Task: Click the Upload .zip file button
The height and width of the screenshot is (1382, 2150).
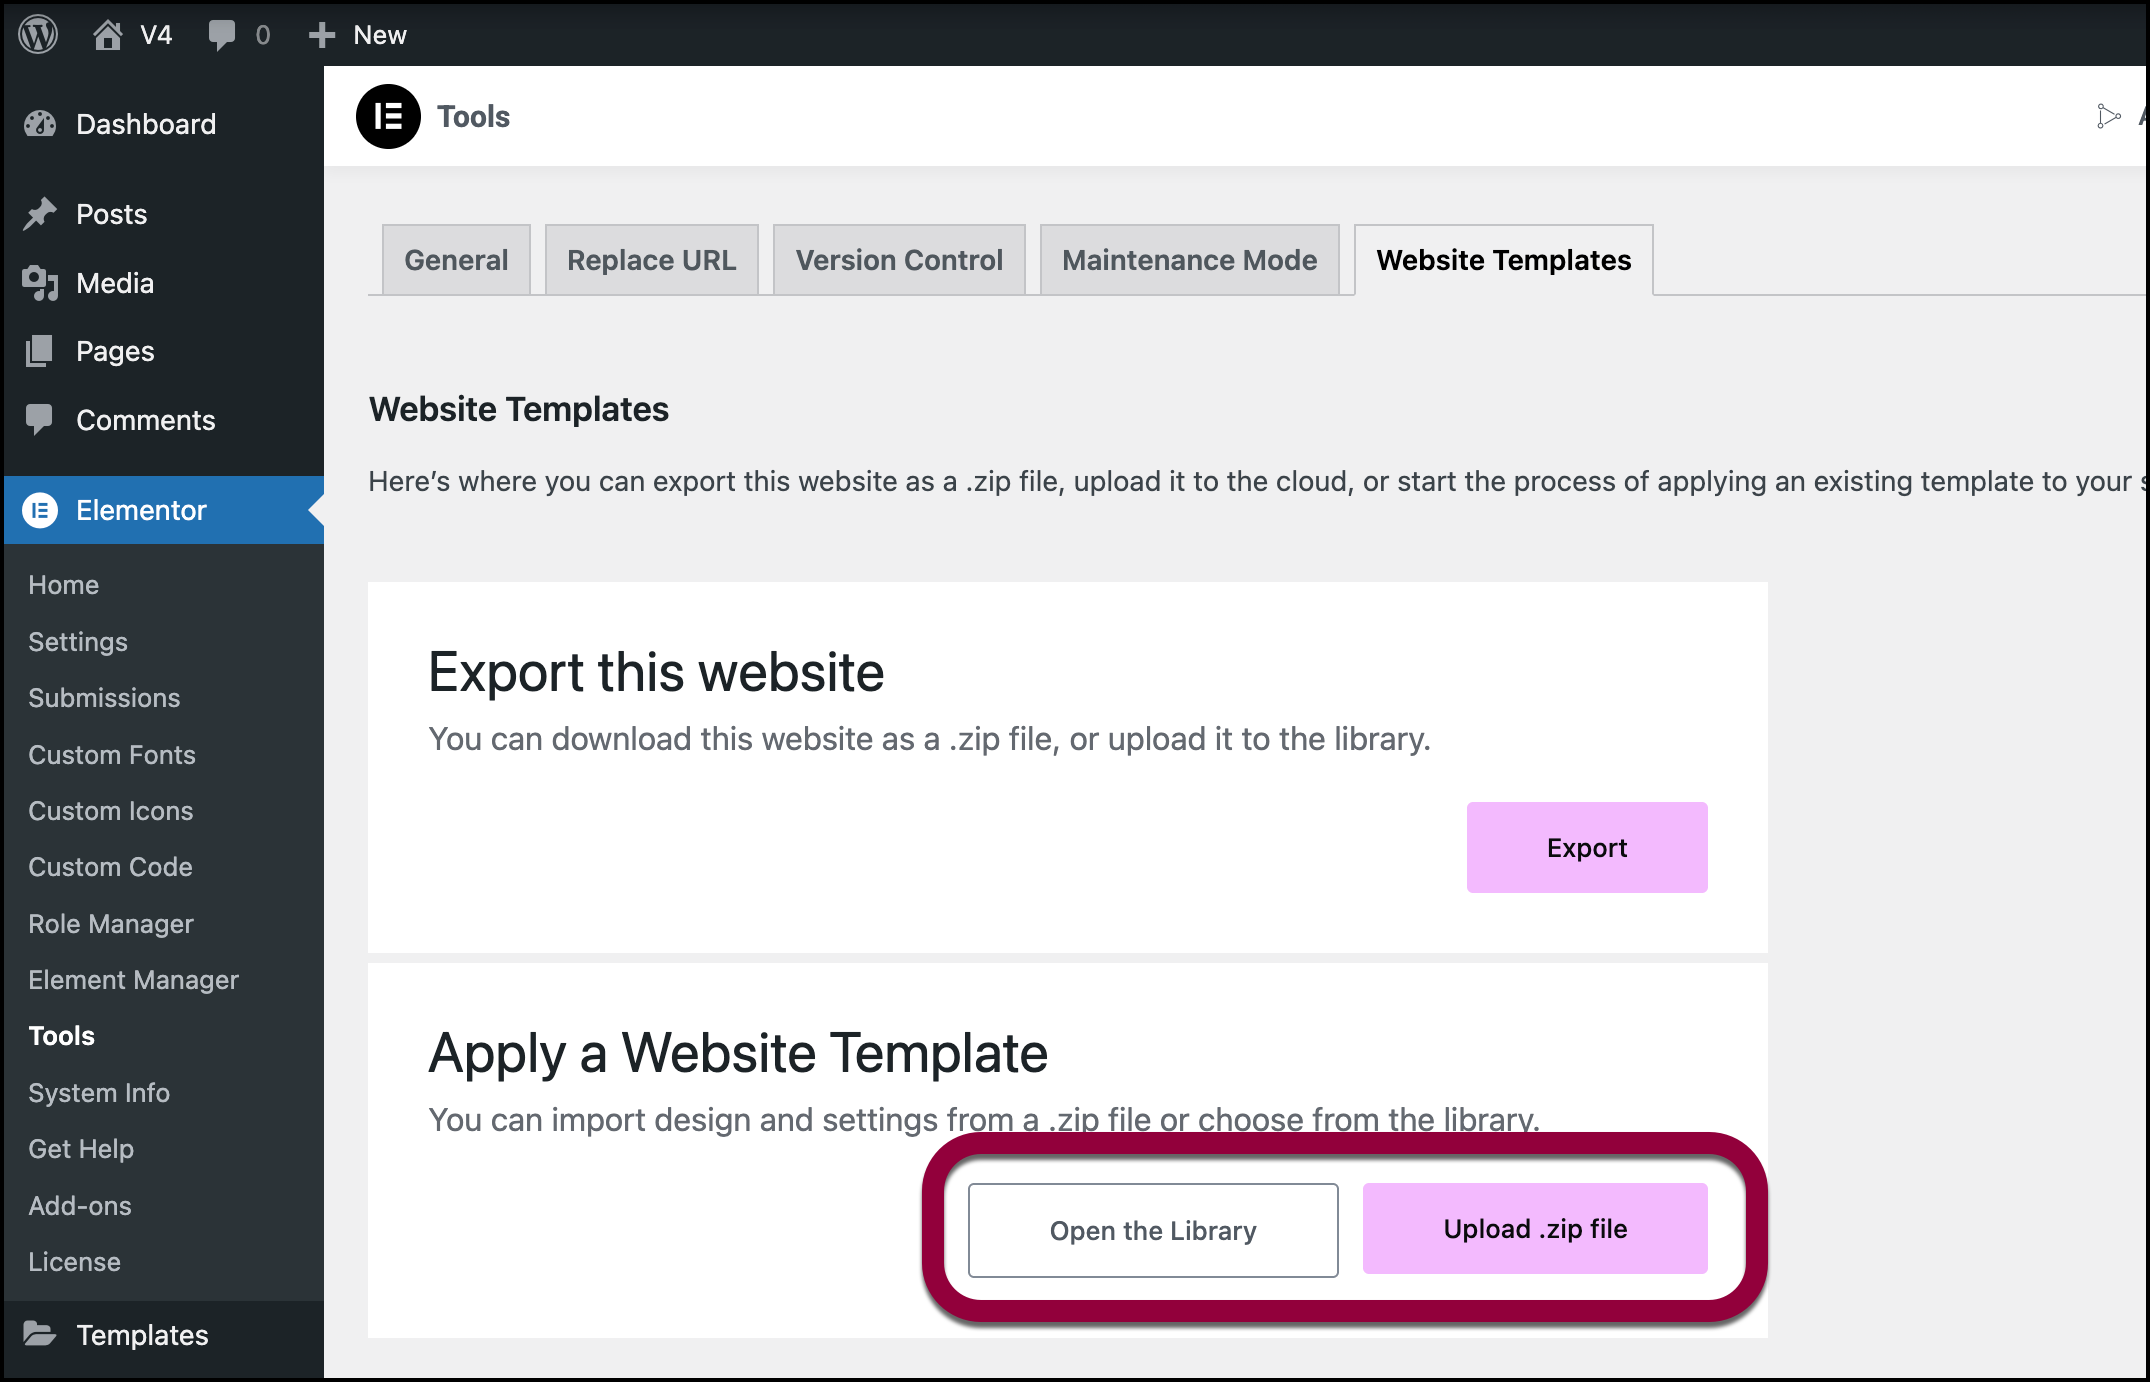Action: pos(1534,1229)
